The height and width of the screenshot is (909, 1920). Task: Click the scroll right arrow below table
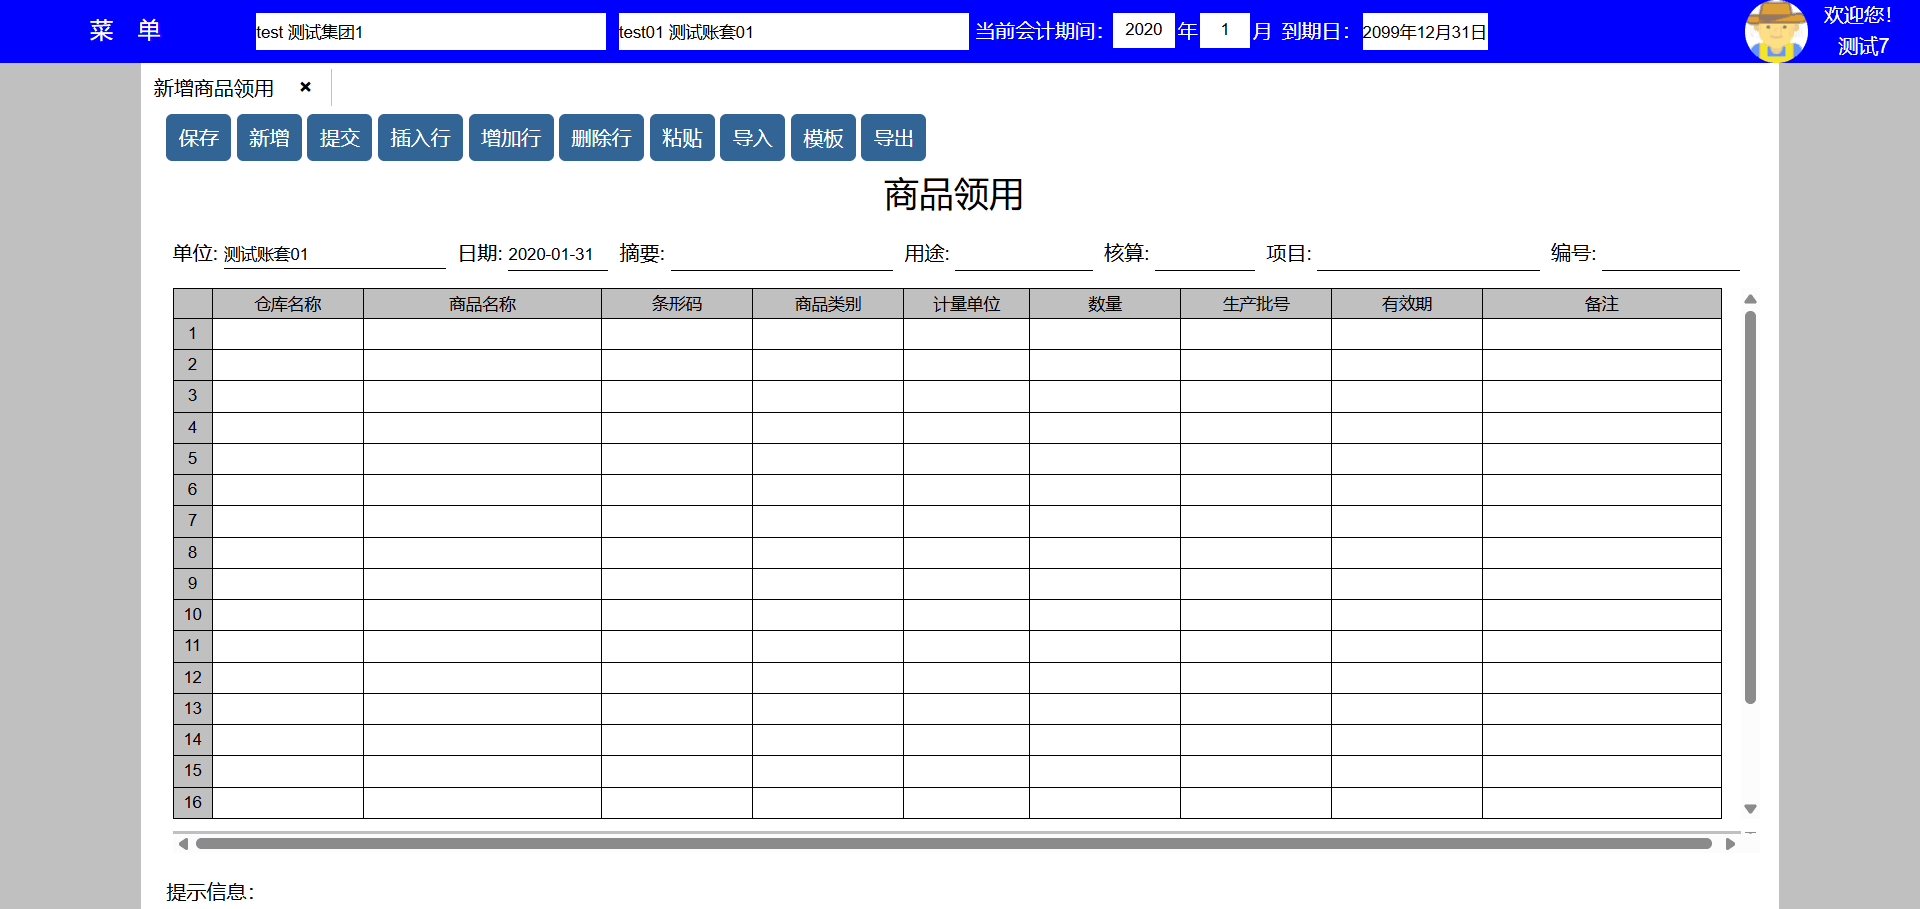pyautogui.click(x=1730, y=844)
